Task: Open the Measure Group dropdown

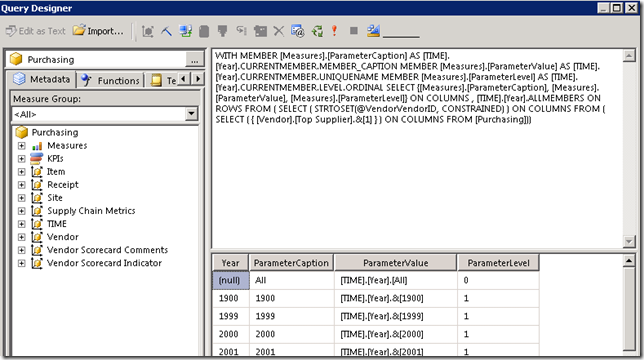Action: [x=191, y=114]
